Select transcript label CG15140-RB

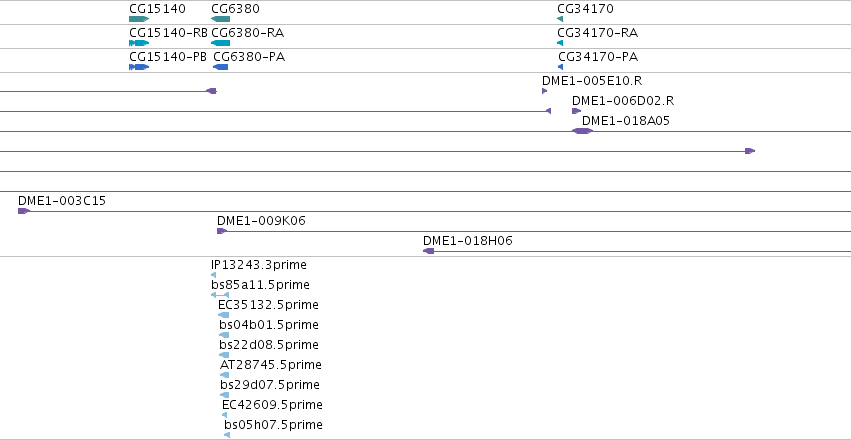click(x=168, y=33)
